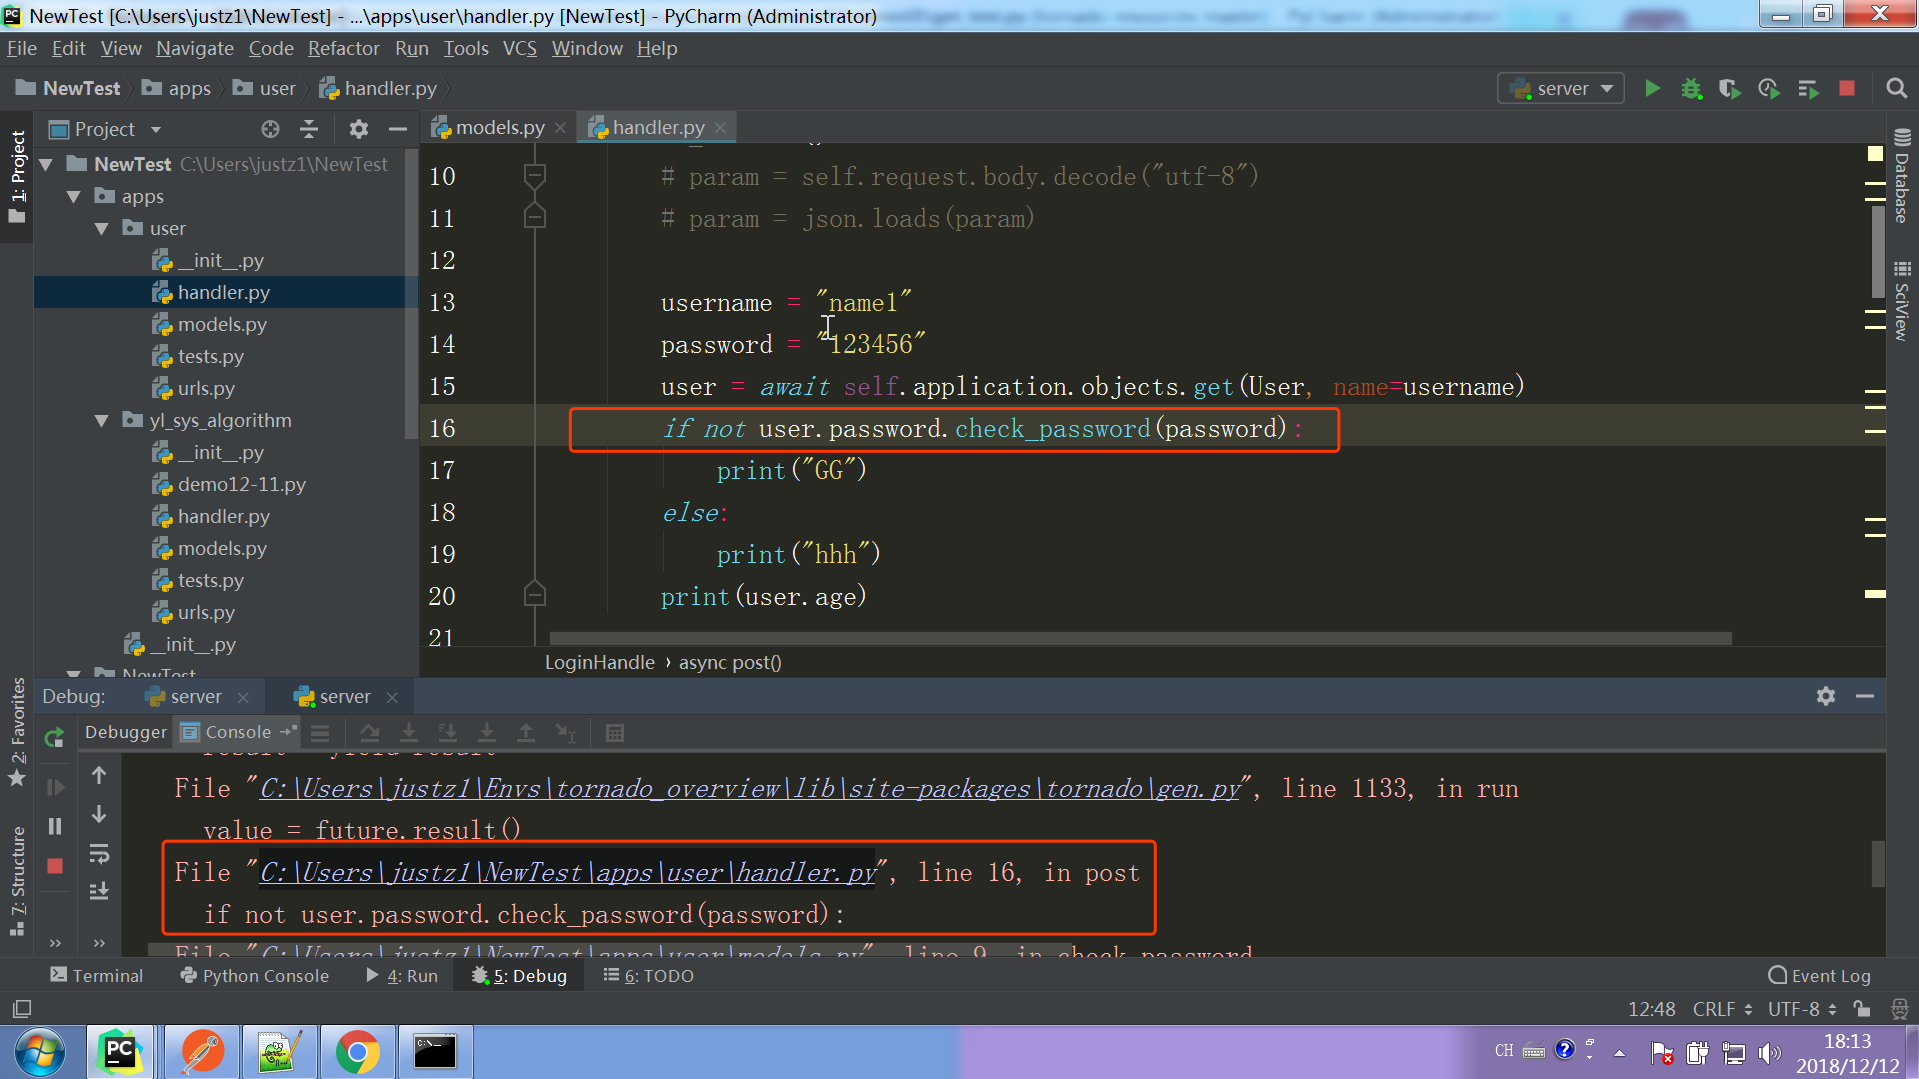Image resolution: width=1919 pixels, height=1079 pixels.
Task: Open the Database side panel
Action: (1902, 177)
